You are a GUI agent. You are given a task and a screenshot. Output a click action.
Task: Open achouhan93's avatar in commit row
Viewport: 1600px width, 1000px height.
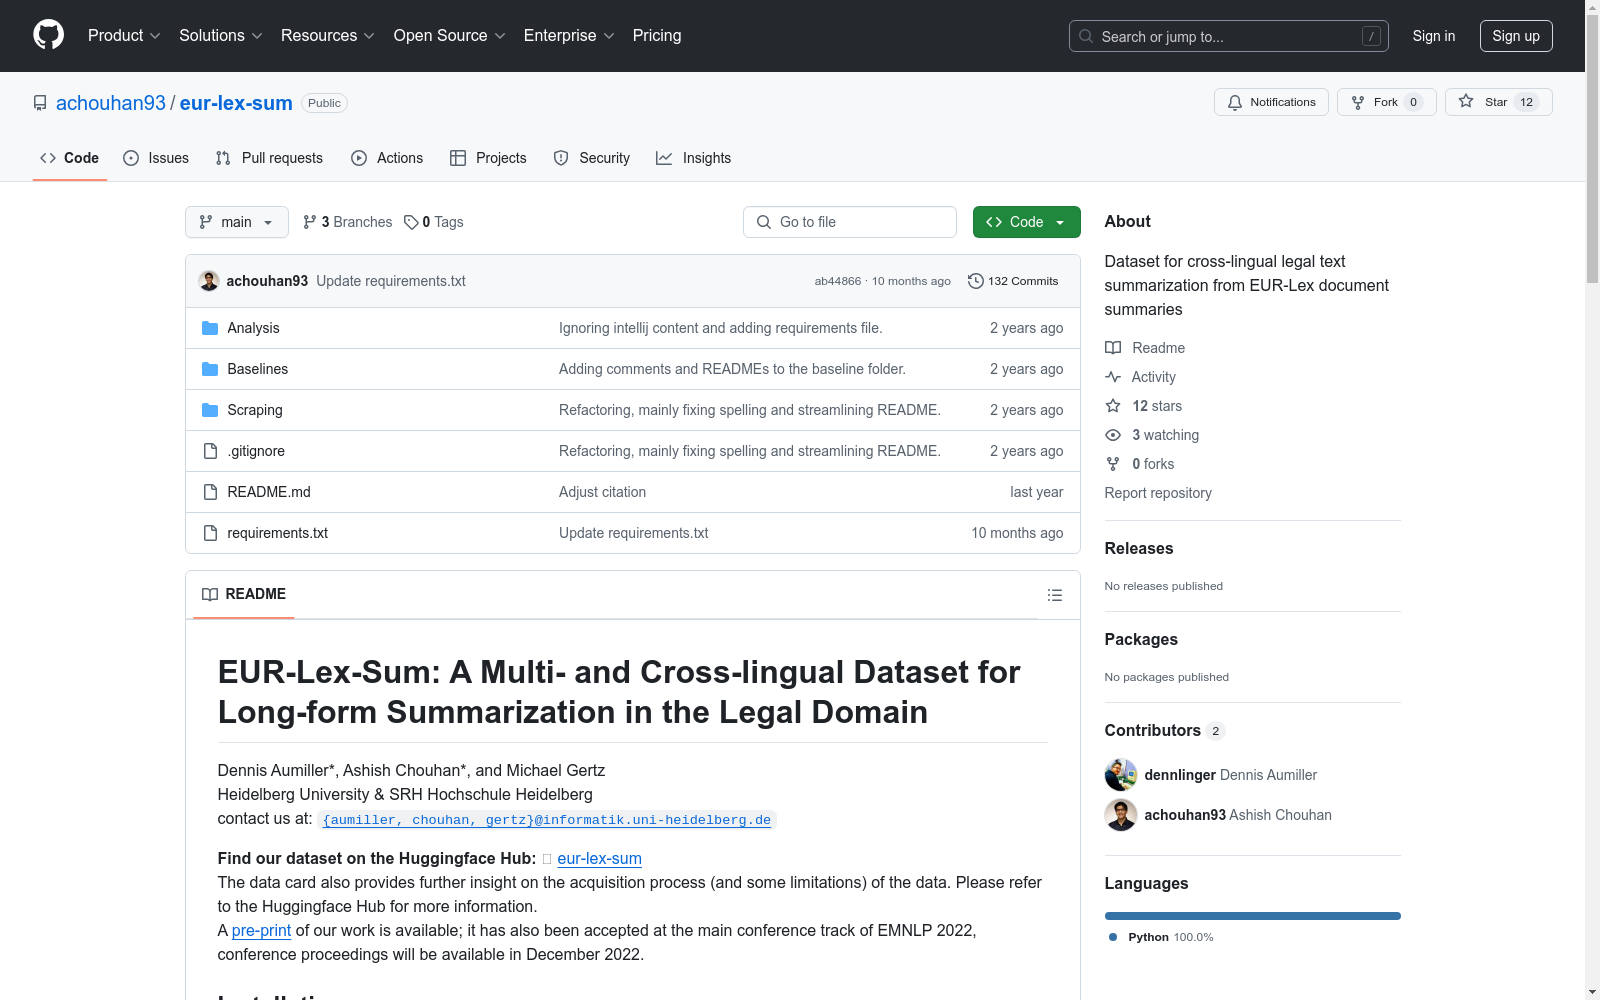(209, 281)
